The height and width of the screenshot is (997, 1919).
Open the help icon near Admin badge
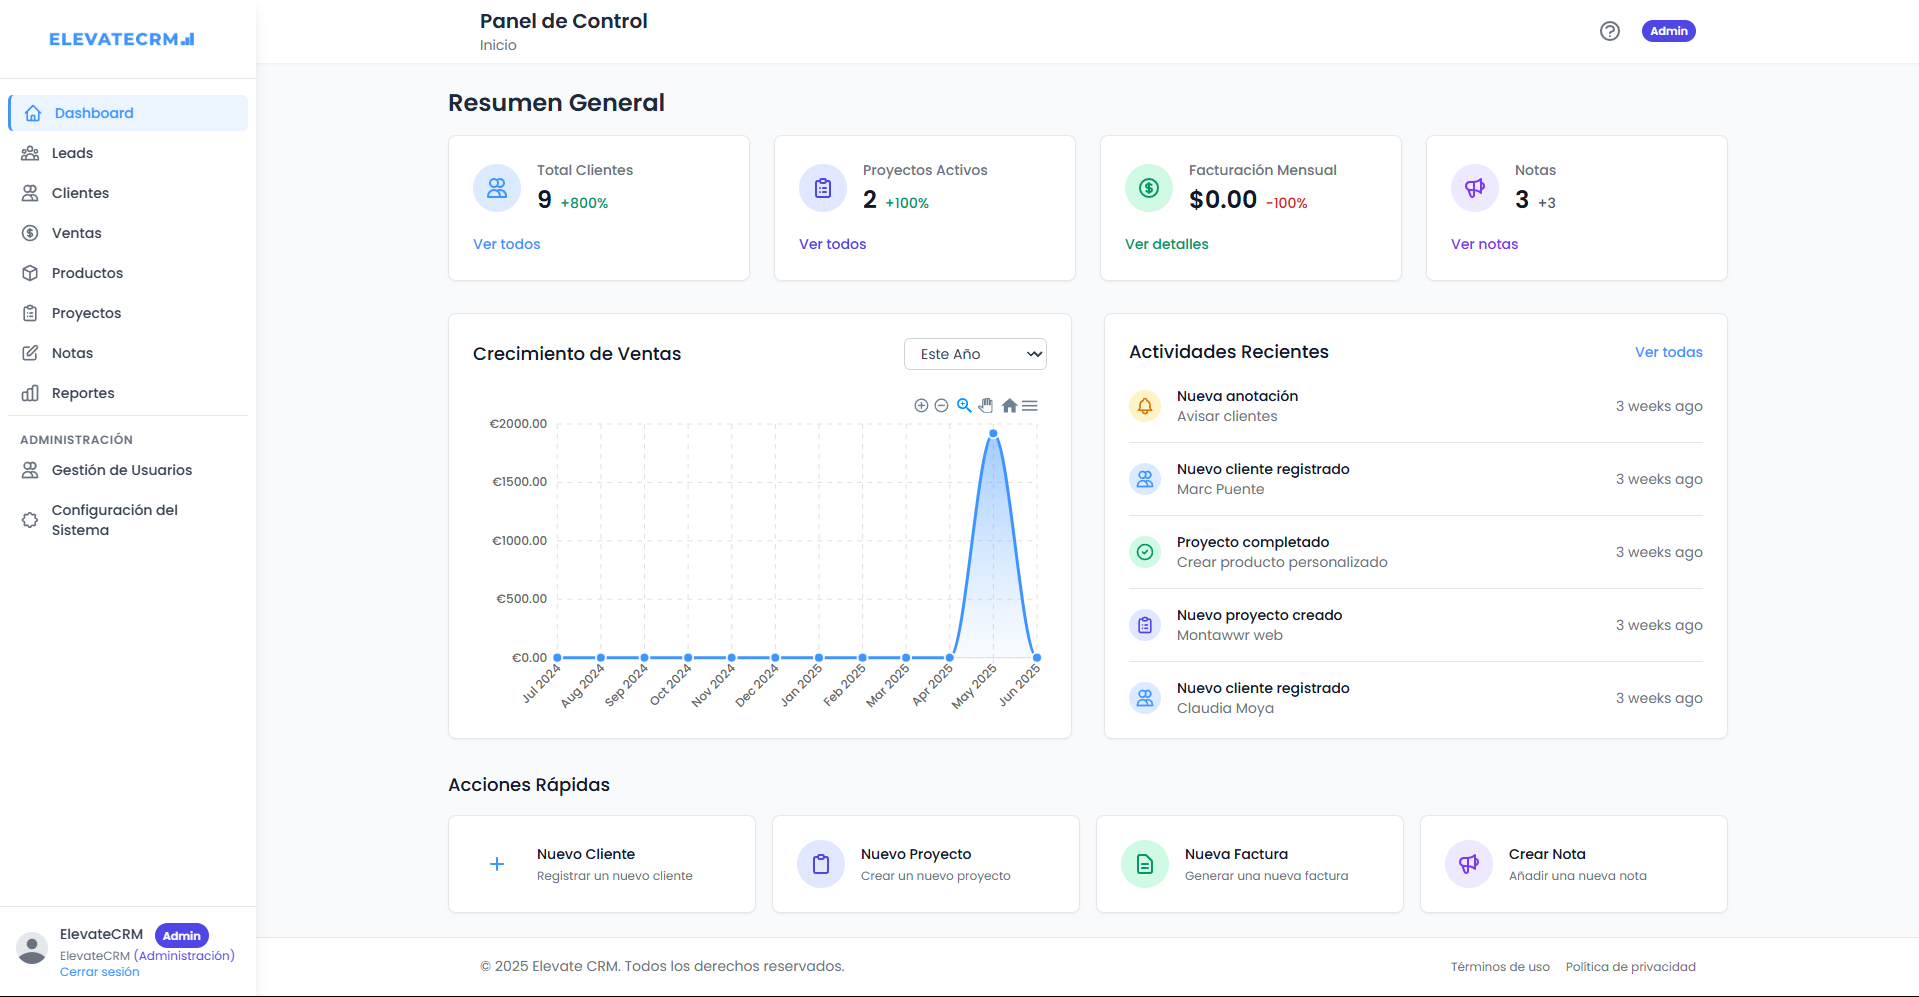coord(1609,31)
